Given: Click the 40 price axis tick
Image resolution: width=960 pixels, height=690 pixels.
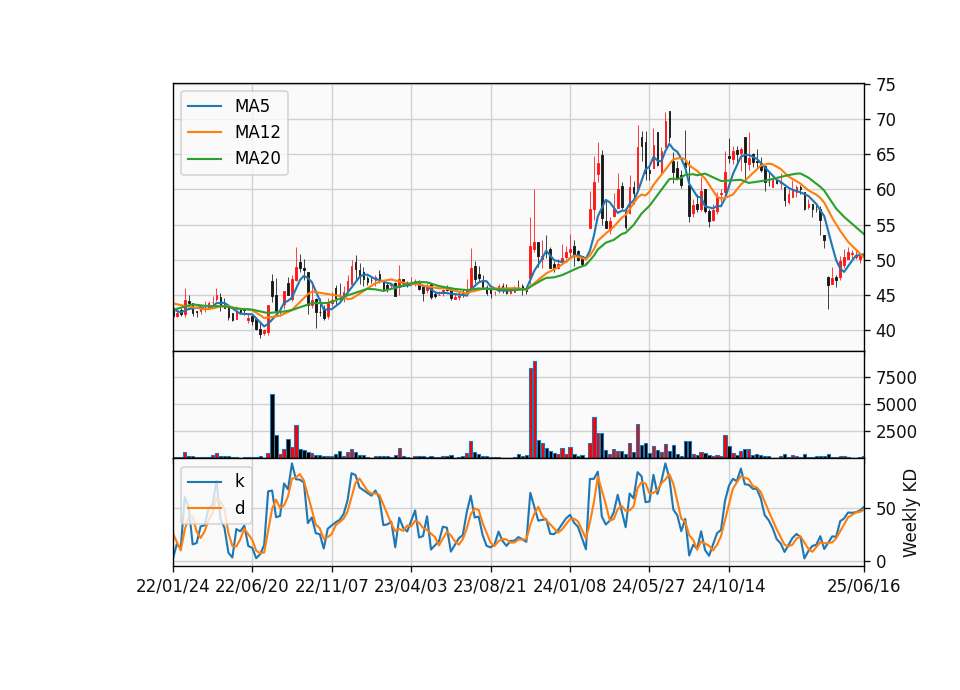Looking at the screenshot, I should [886, 331].
